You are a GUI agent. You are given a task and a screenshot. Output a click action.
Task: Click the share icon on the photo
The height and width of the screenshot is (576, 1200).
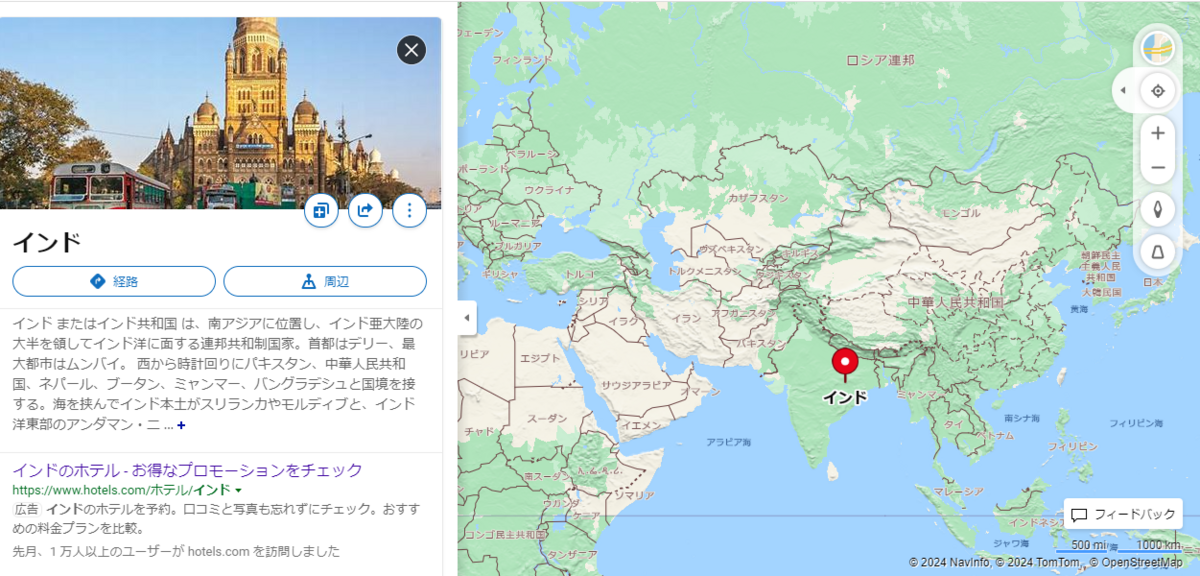(x=365, y=210)
